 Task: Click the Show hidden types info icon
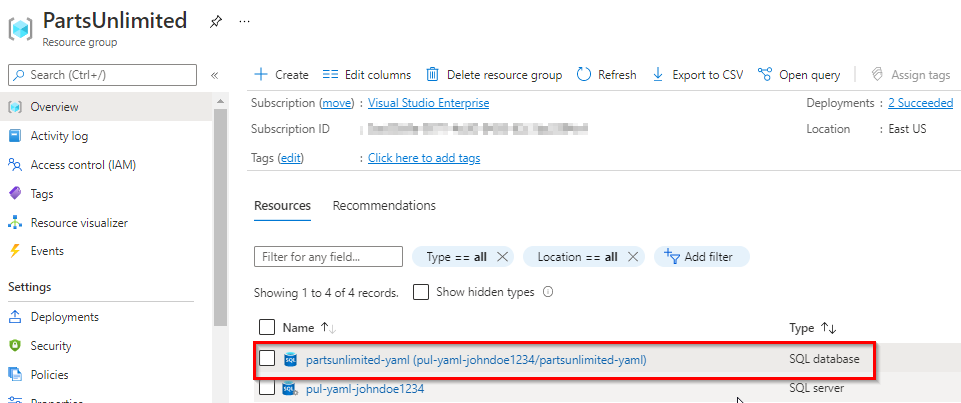(x=548, y=293)
